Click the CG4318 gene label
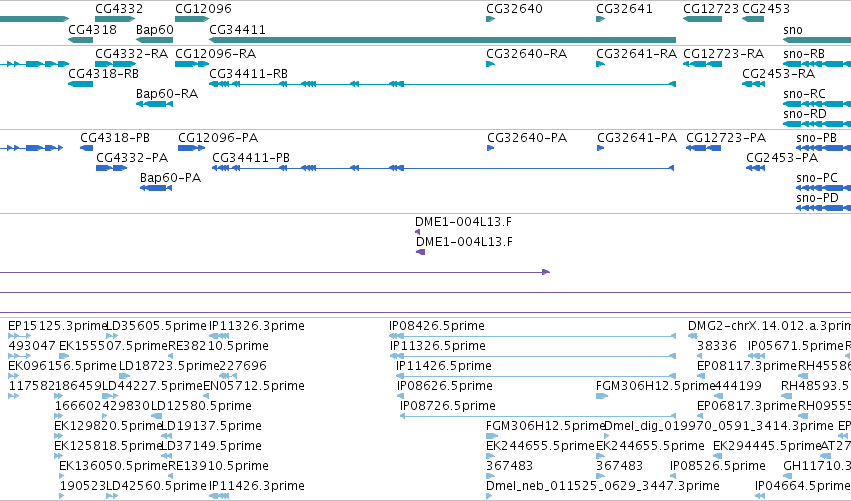Screen dimensions: 851x501 pyautogui.click(x=92, y=29)
